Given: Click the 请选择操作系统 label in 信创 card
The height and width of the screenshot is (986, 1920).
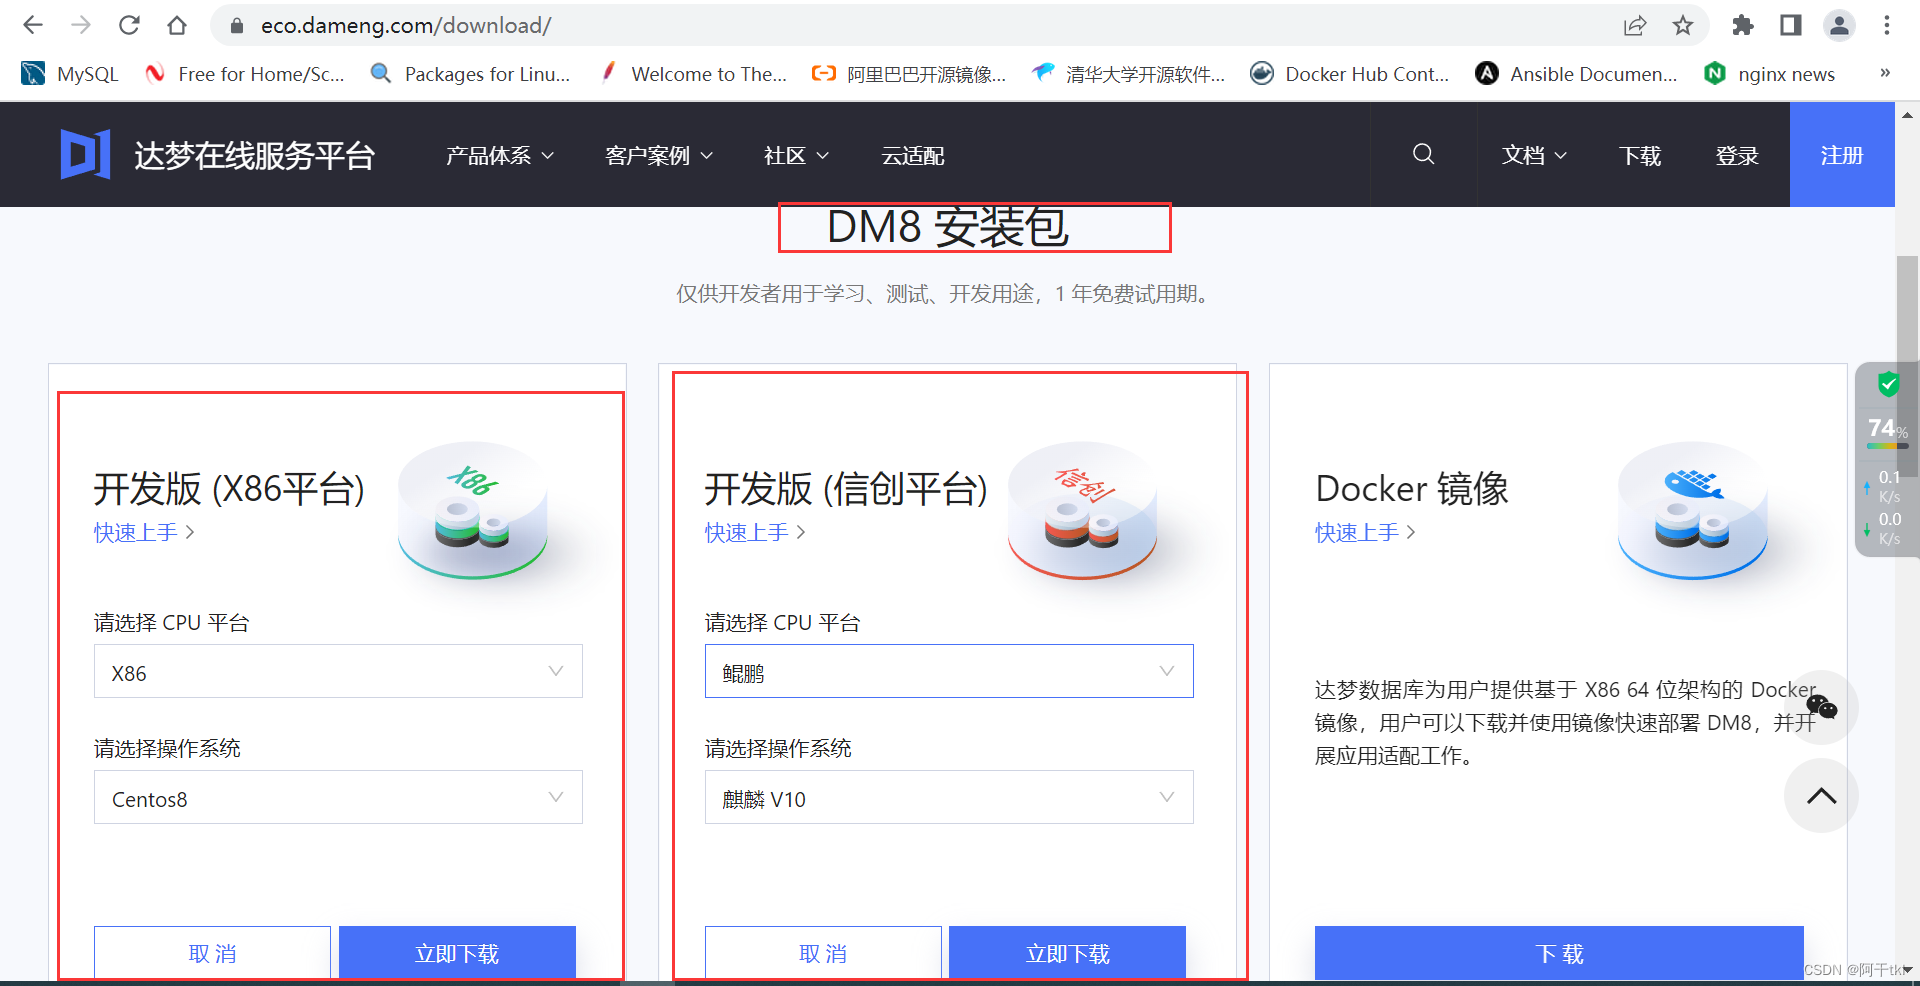Looking at the screenshot, I should [x=778, y=749].
